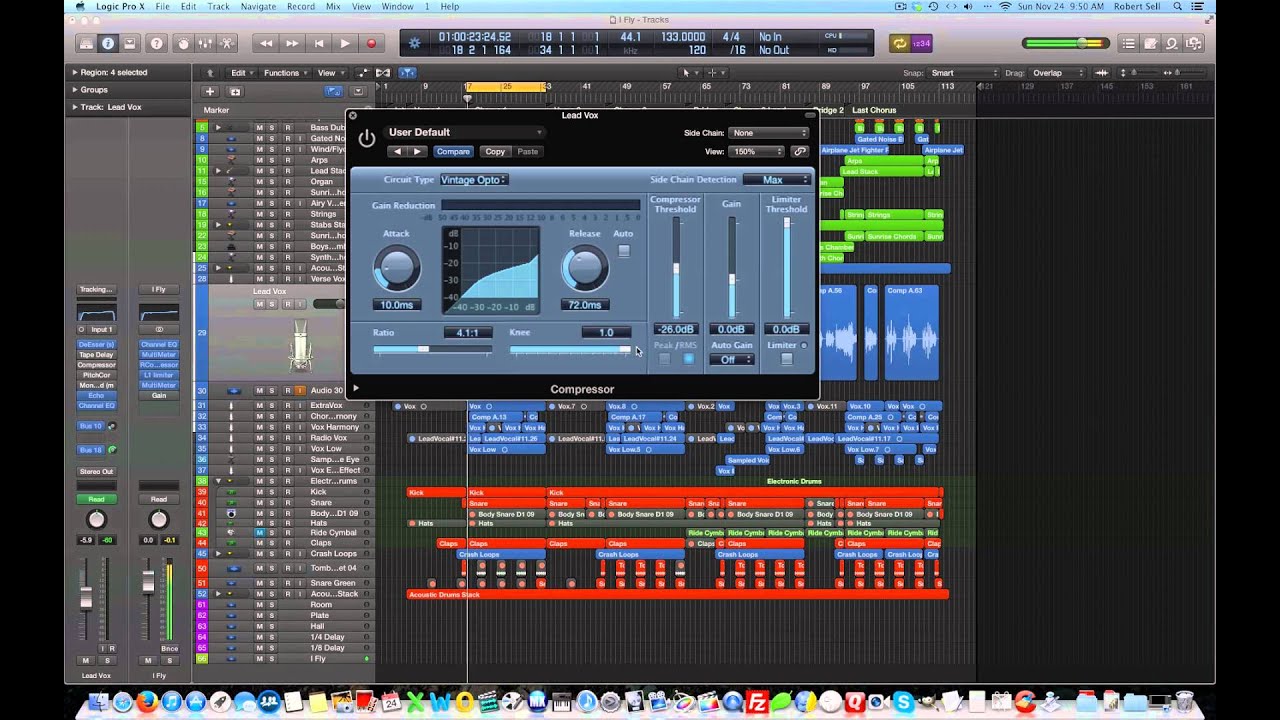Toggle Auto release checkbox

click(x=624, y=251)
